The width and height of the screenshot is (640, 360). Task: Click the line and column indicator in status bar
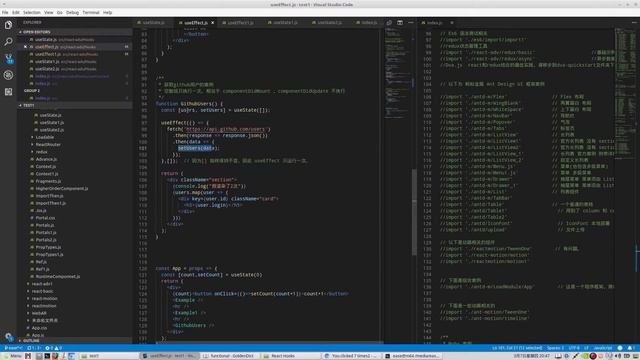(x=517, y=348)
